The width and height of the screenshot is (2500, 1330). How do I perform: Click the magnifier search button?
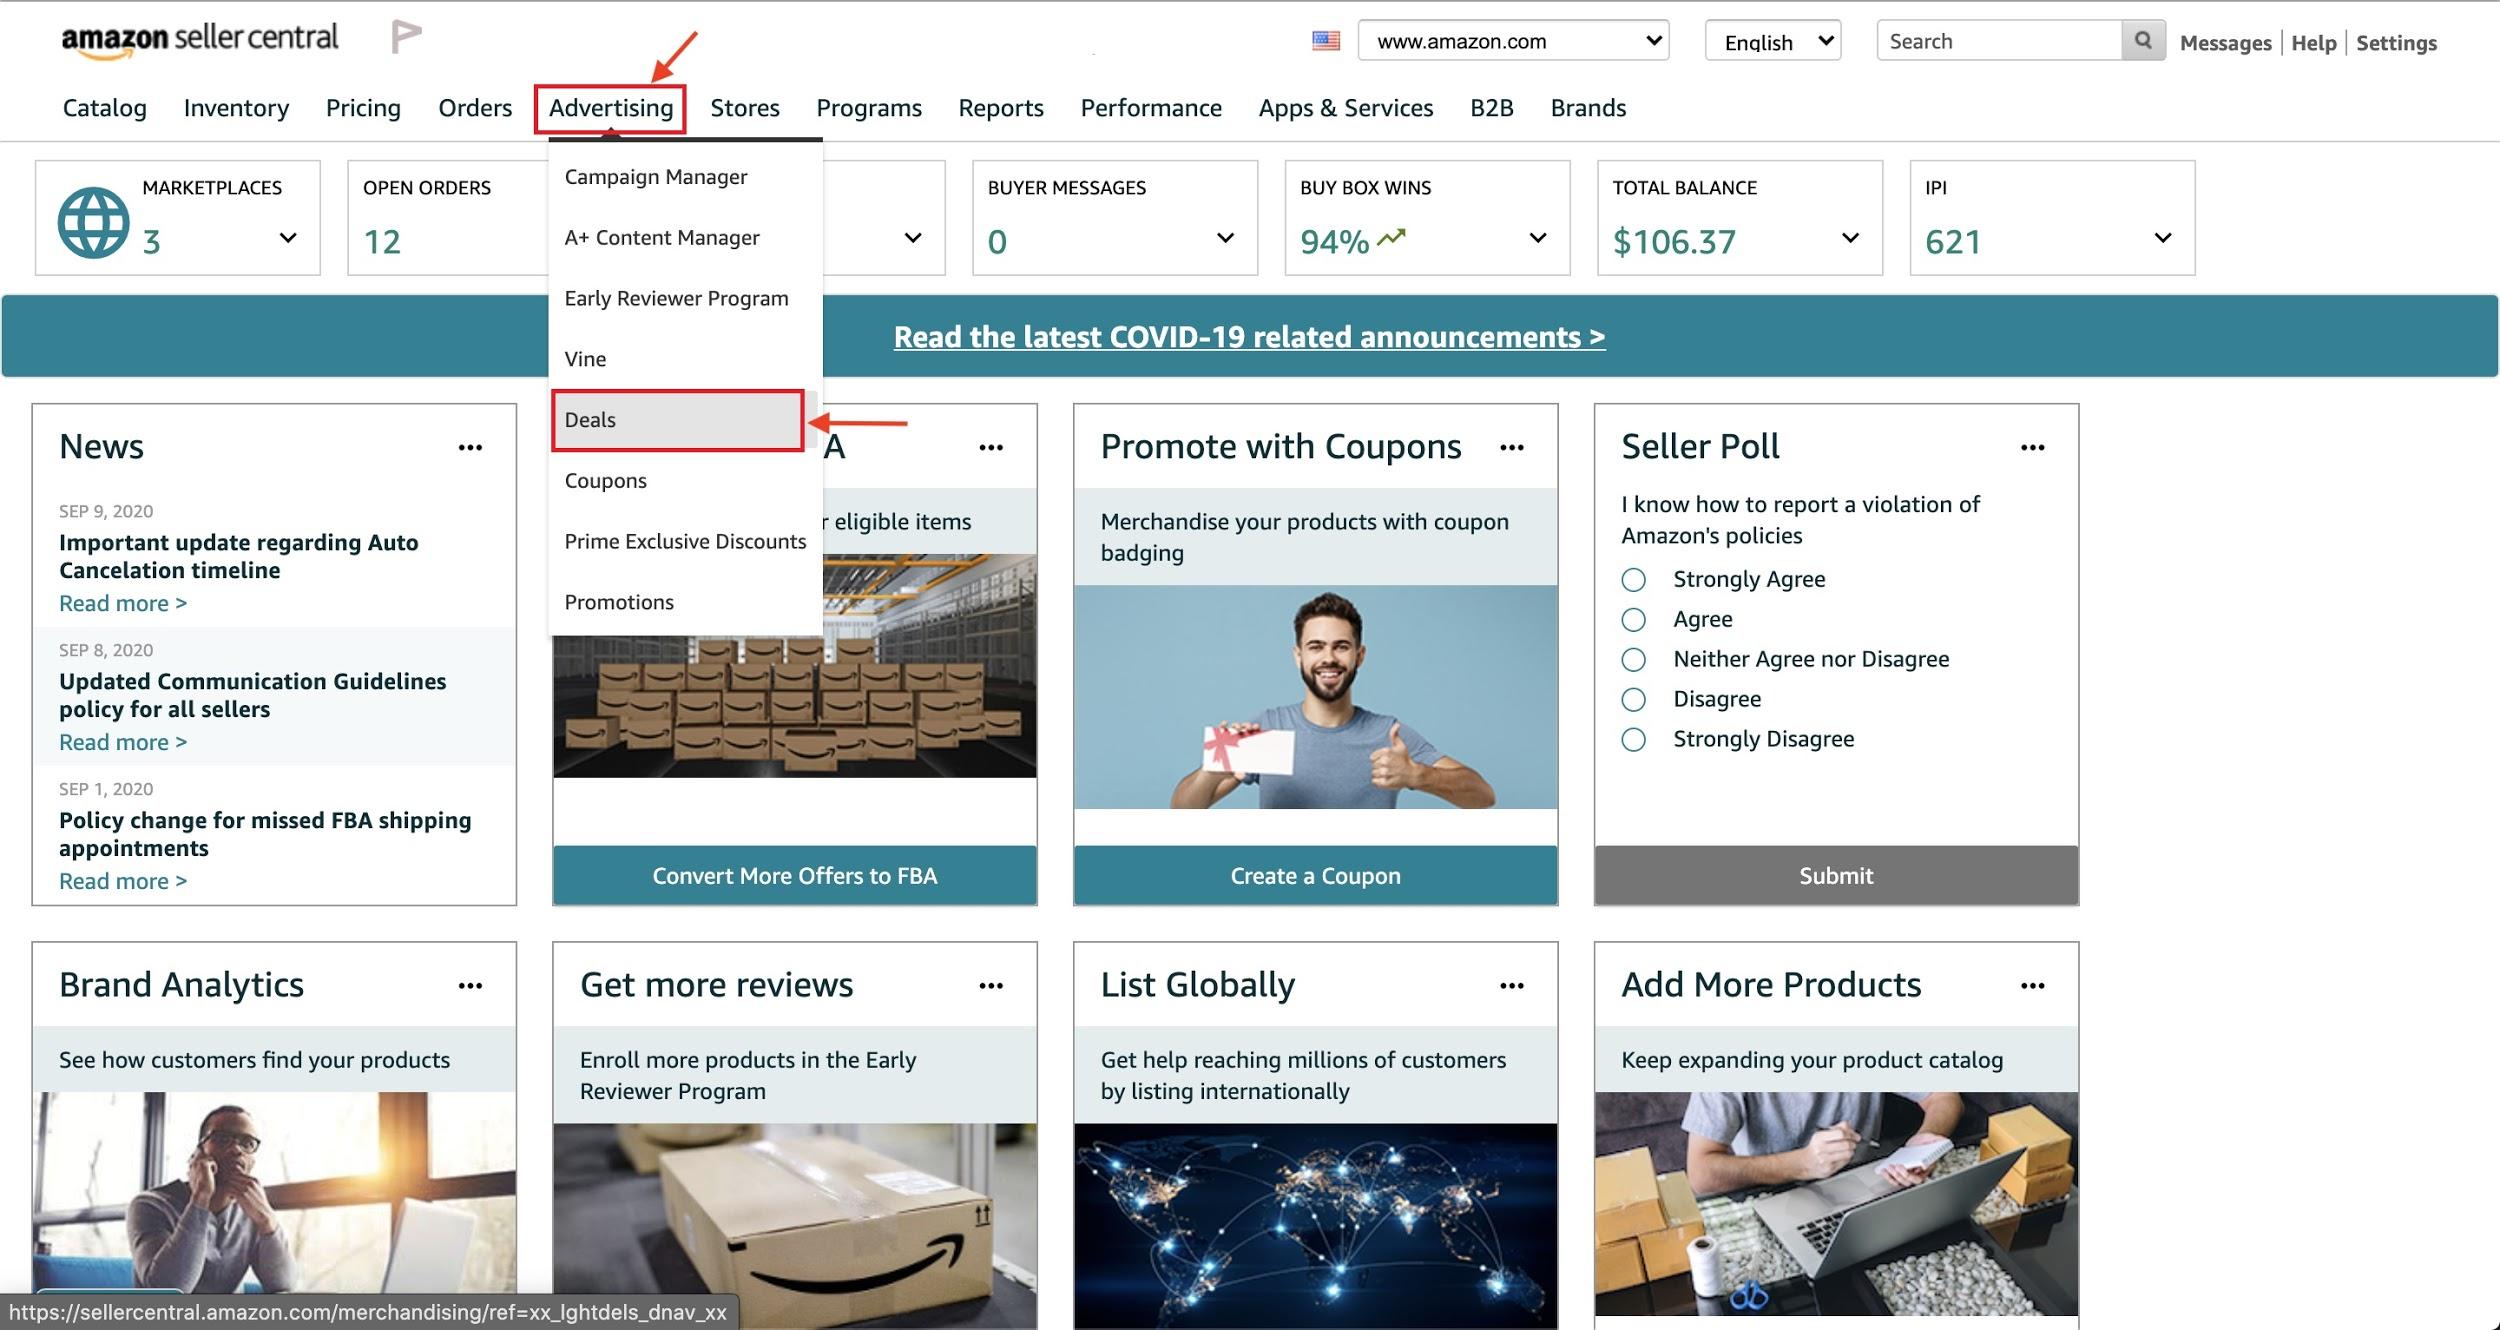tap(2143, 41)
